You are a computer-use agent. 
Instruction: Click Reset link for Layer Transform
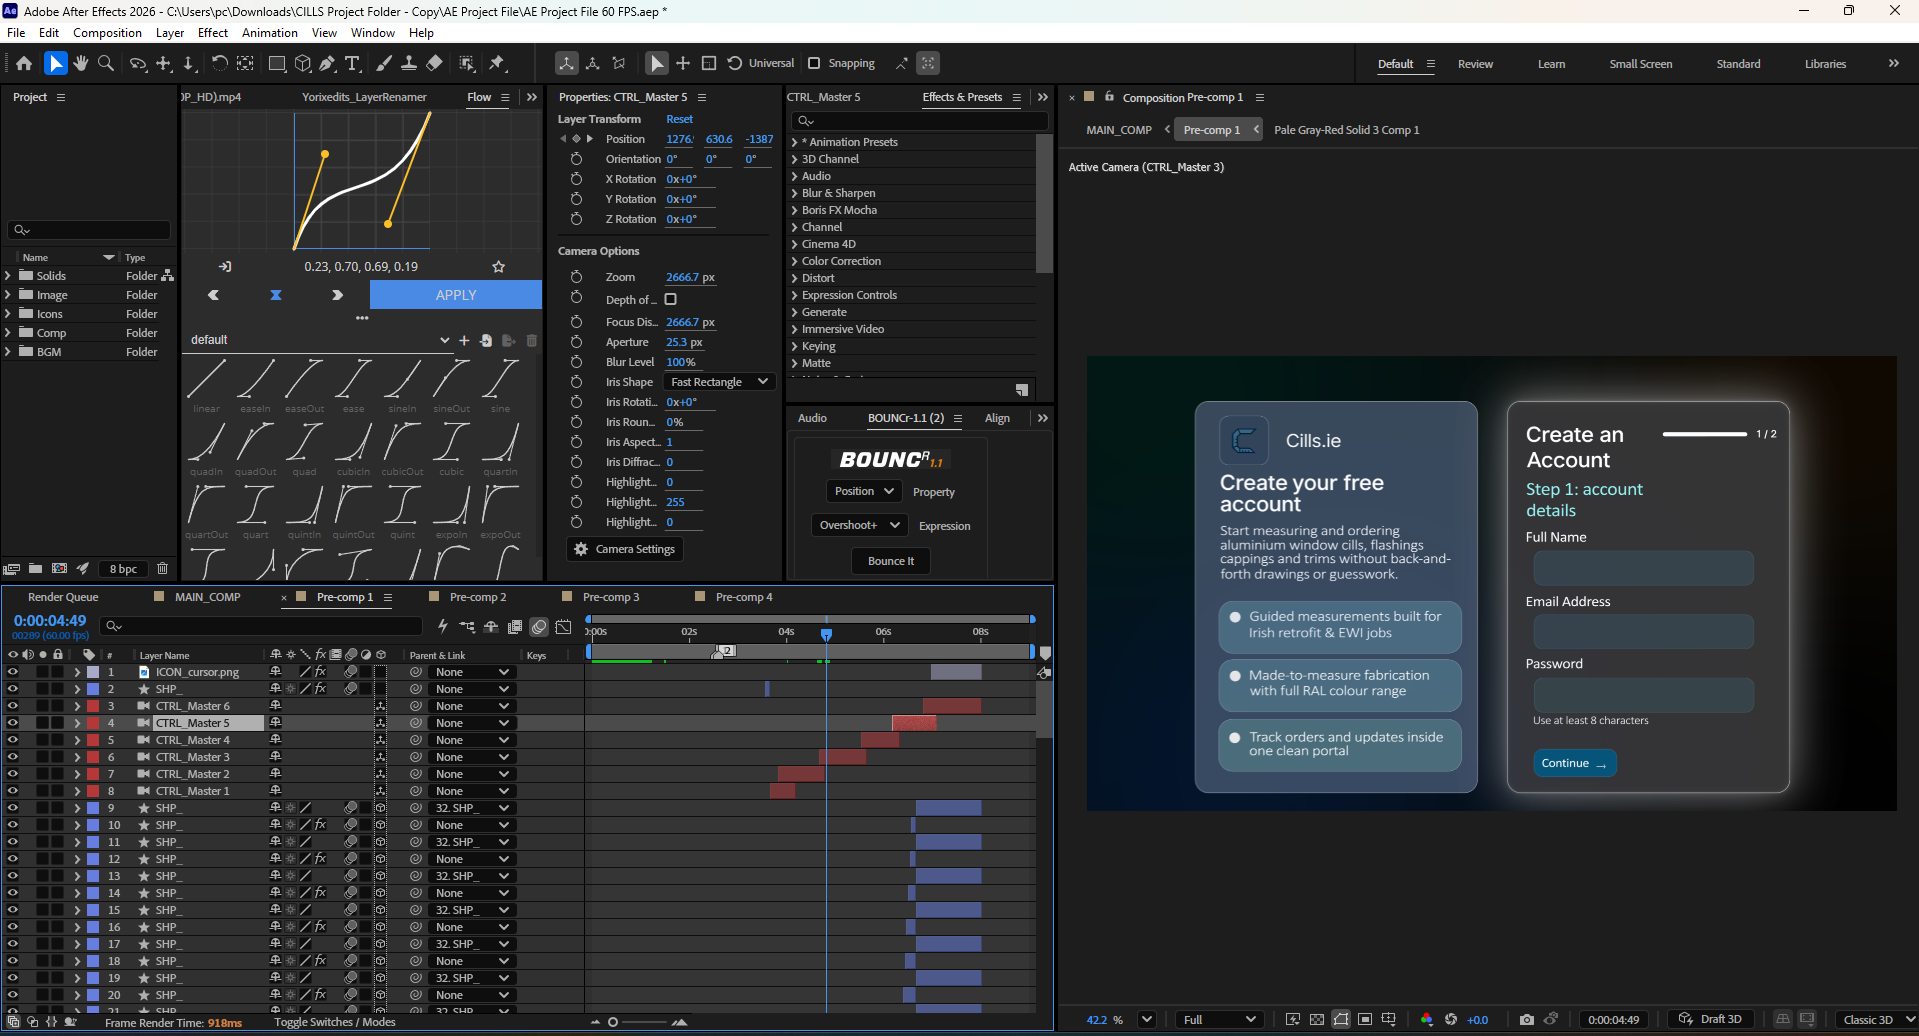[680, 119]
